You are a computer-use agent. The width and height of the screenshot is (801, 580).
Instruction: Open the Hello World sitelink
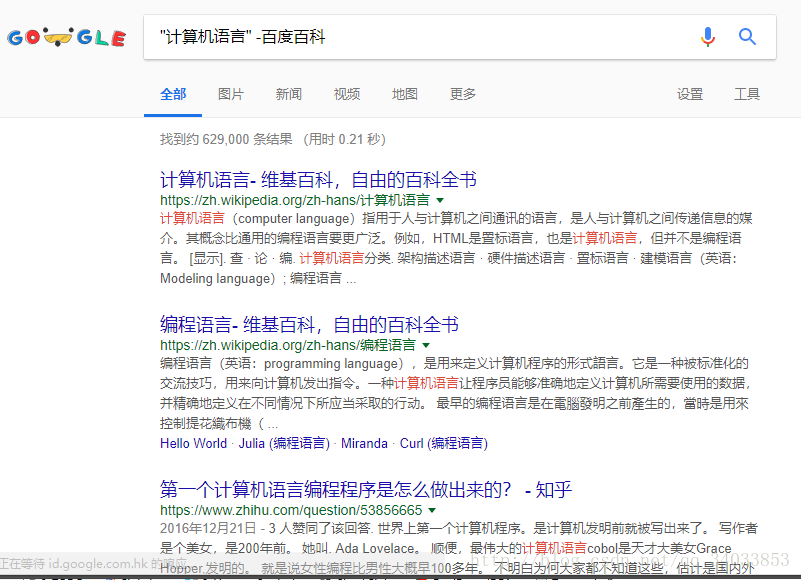pos(194,443)
